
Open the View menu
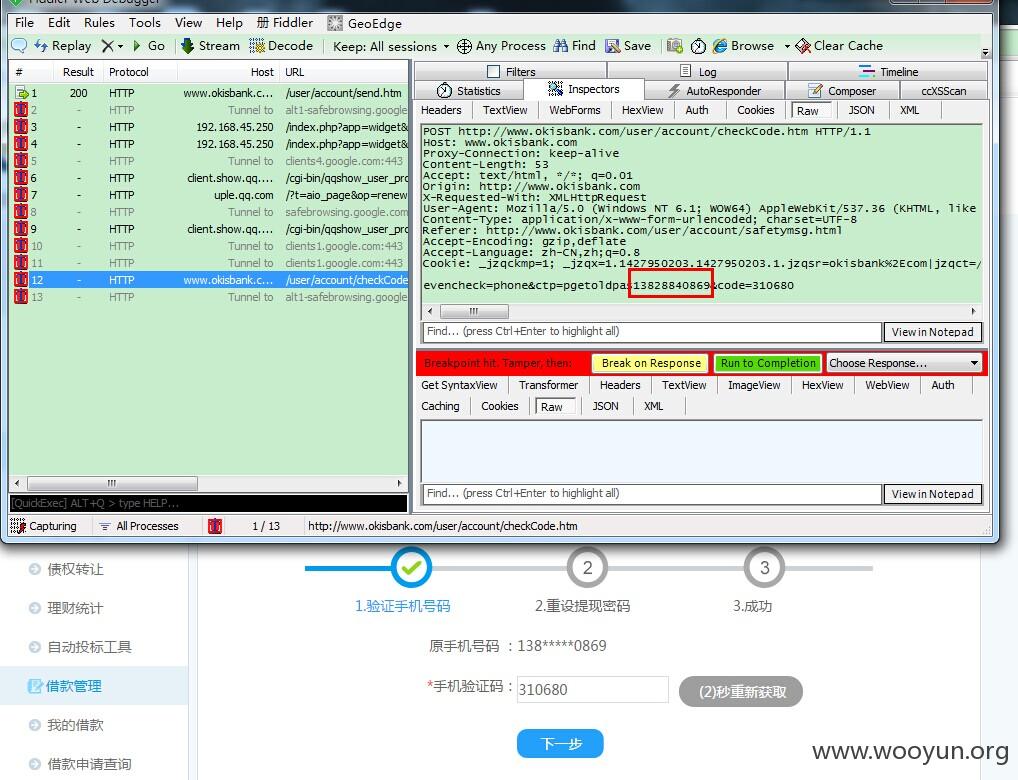[188, 23]
